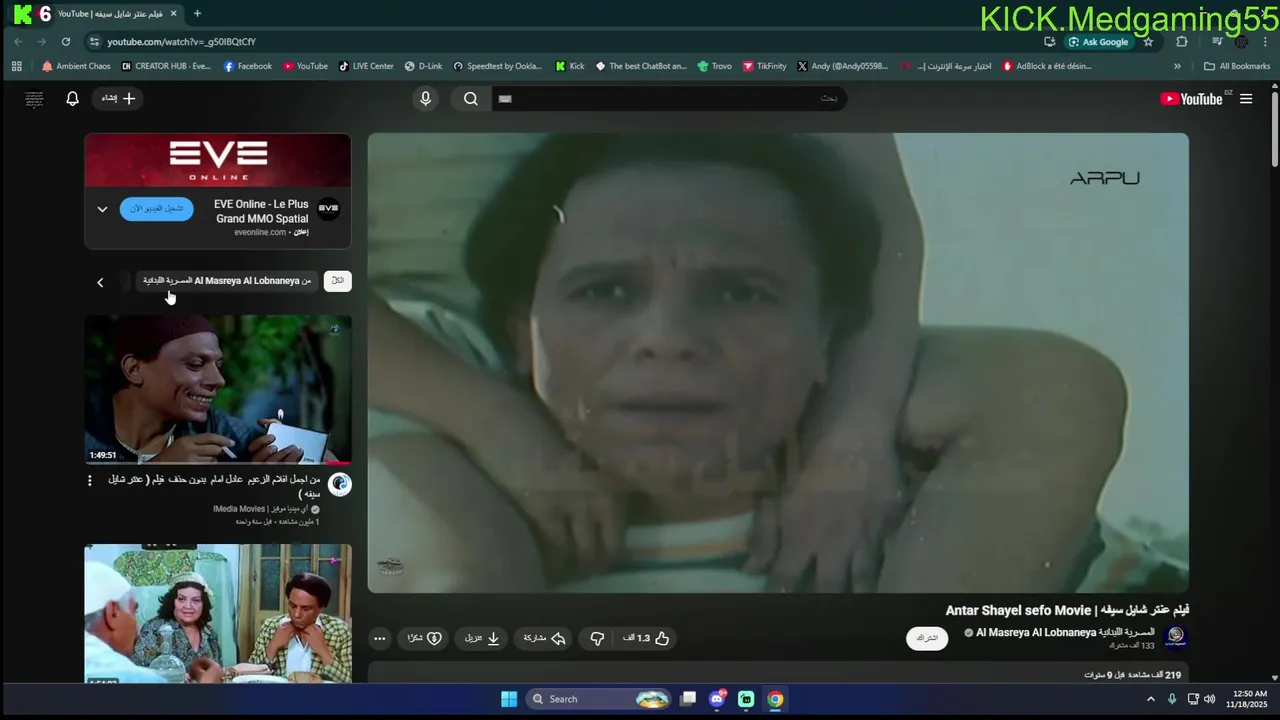Click the Create plus button
The image size is (1280, 720).
[118, 98]
